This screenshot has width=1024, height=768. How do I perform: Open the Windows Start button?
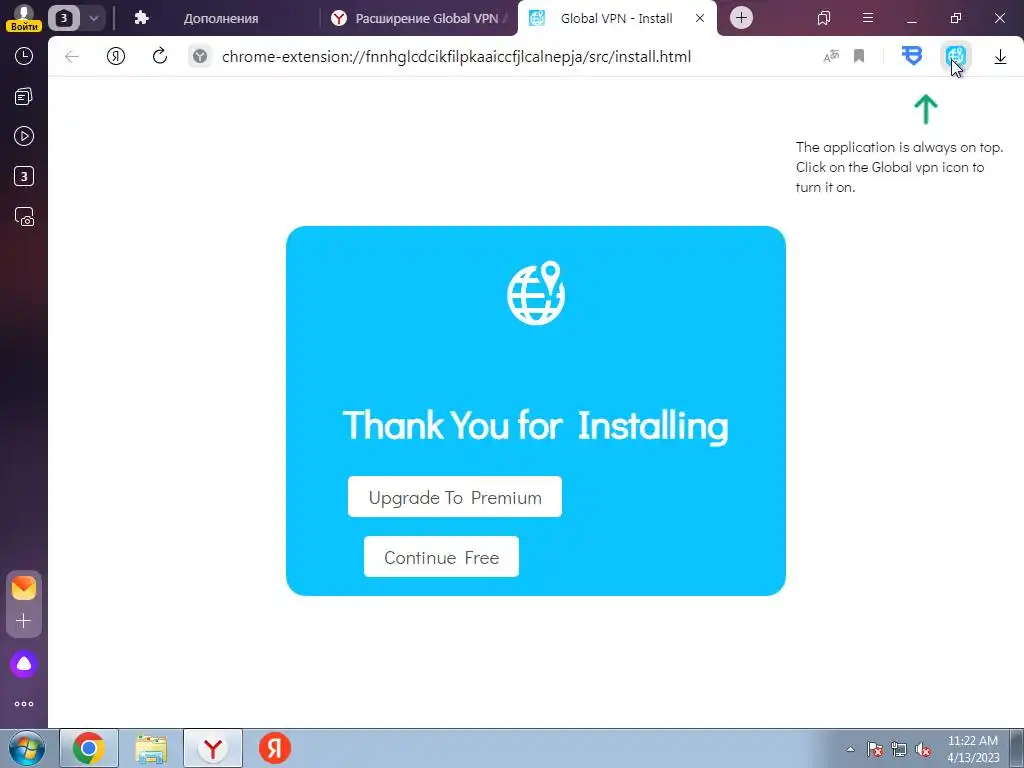point(27,748)
